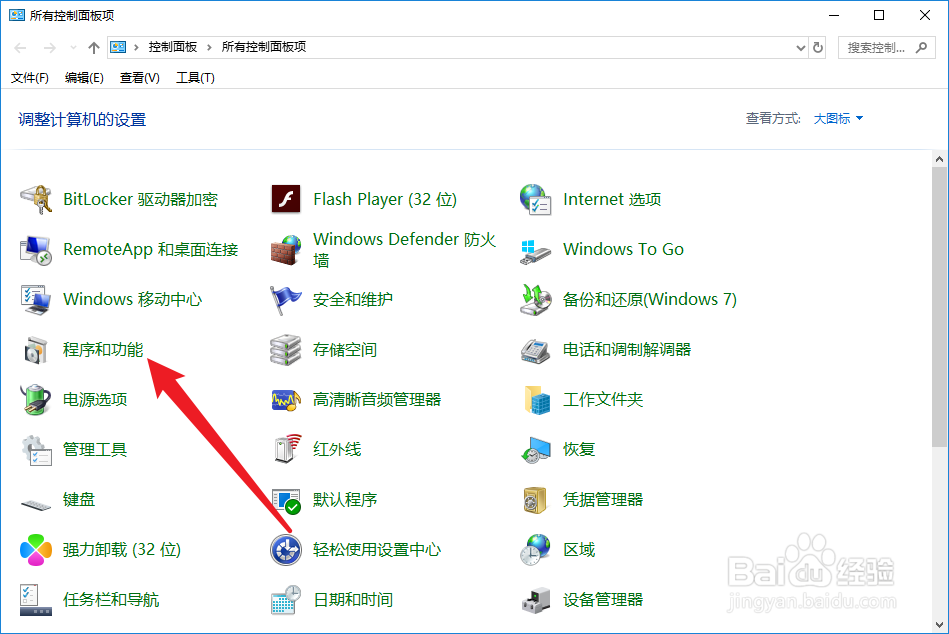Open the 备份和还原(Windows 7) icon
The height and width of the screenshot is (634, 949).
click(x=536, y=299)
